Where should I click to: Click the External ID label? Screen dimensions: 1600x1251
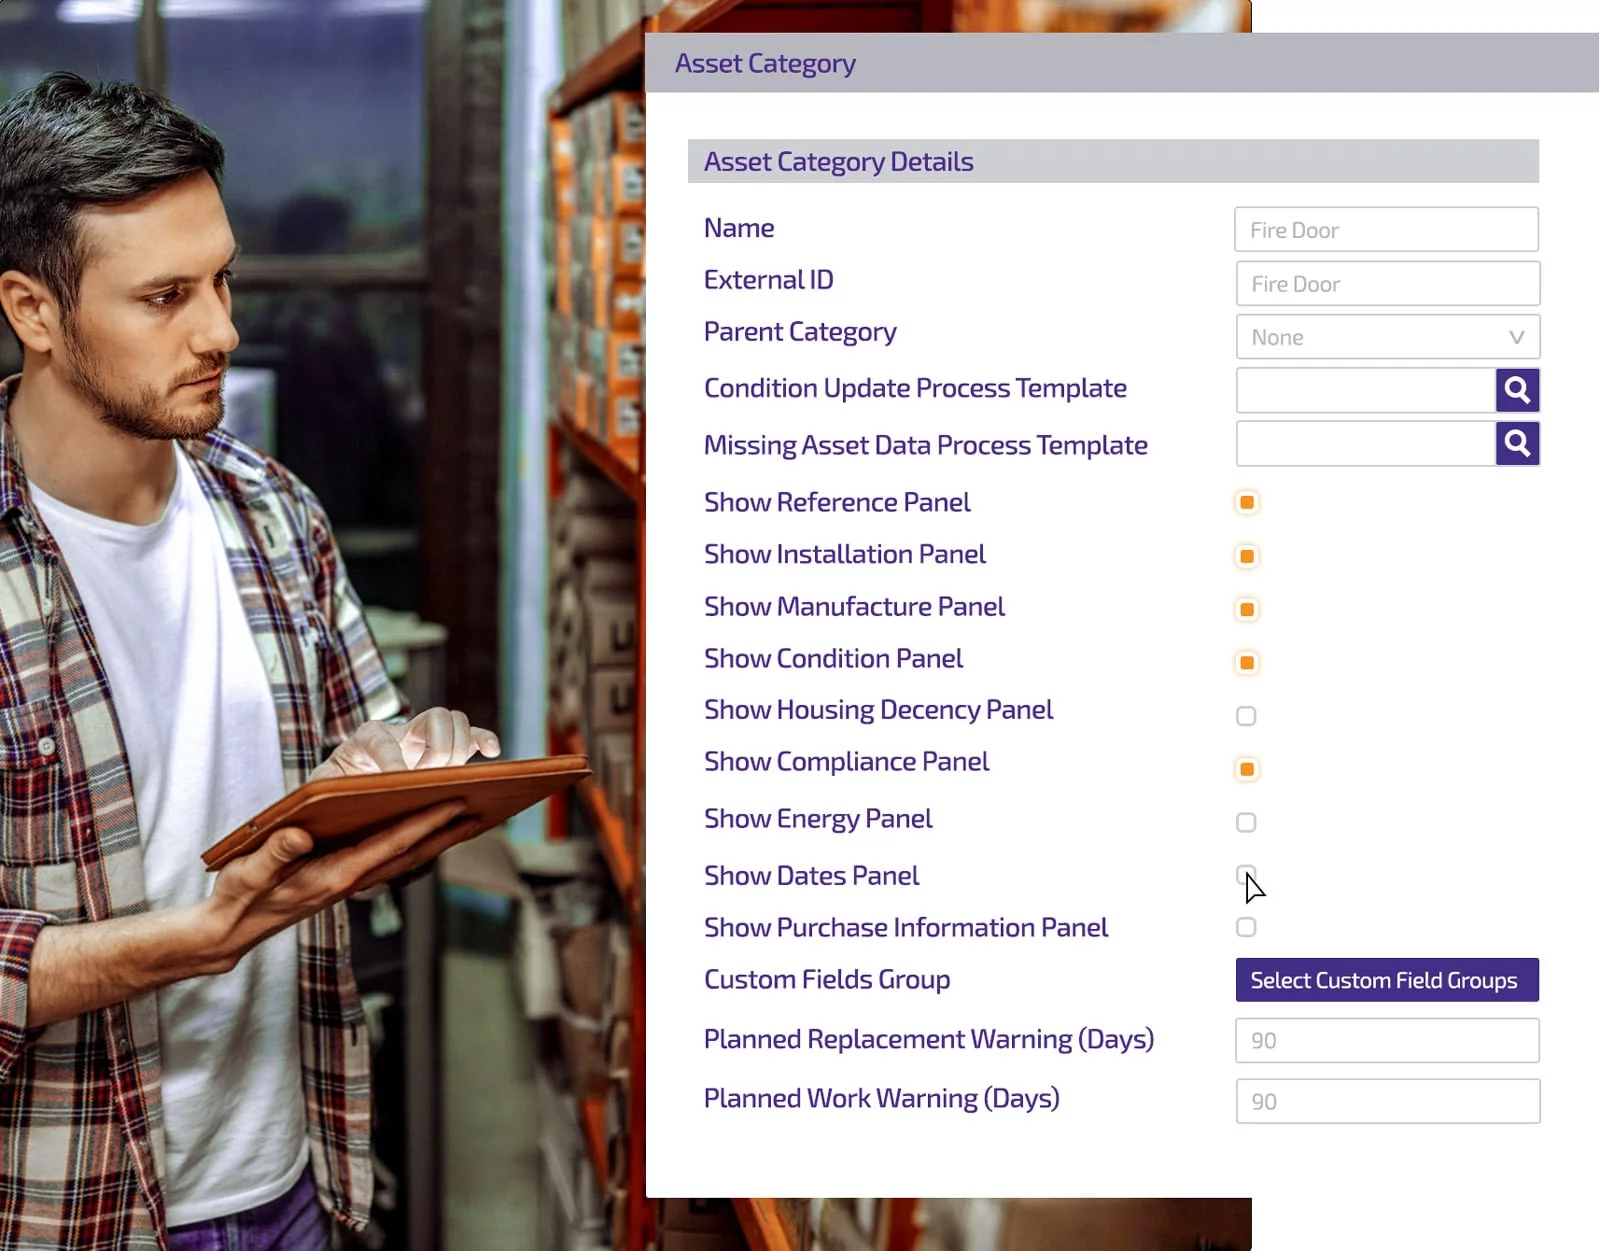point(768,280)
